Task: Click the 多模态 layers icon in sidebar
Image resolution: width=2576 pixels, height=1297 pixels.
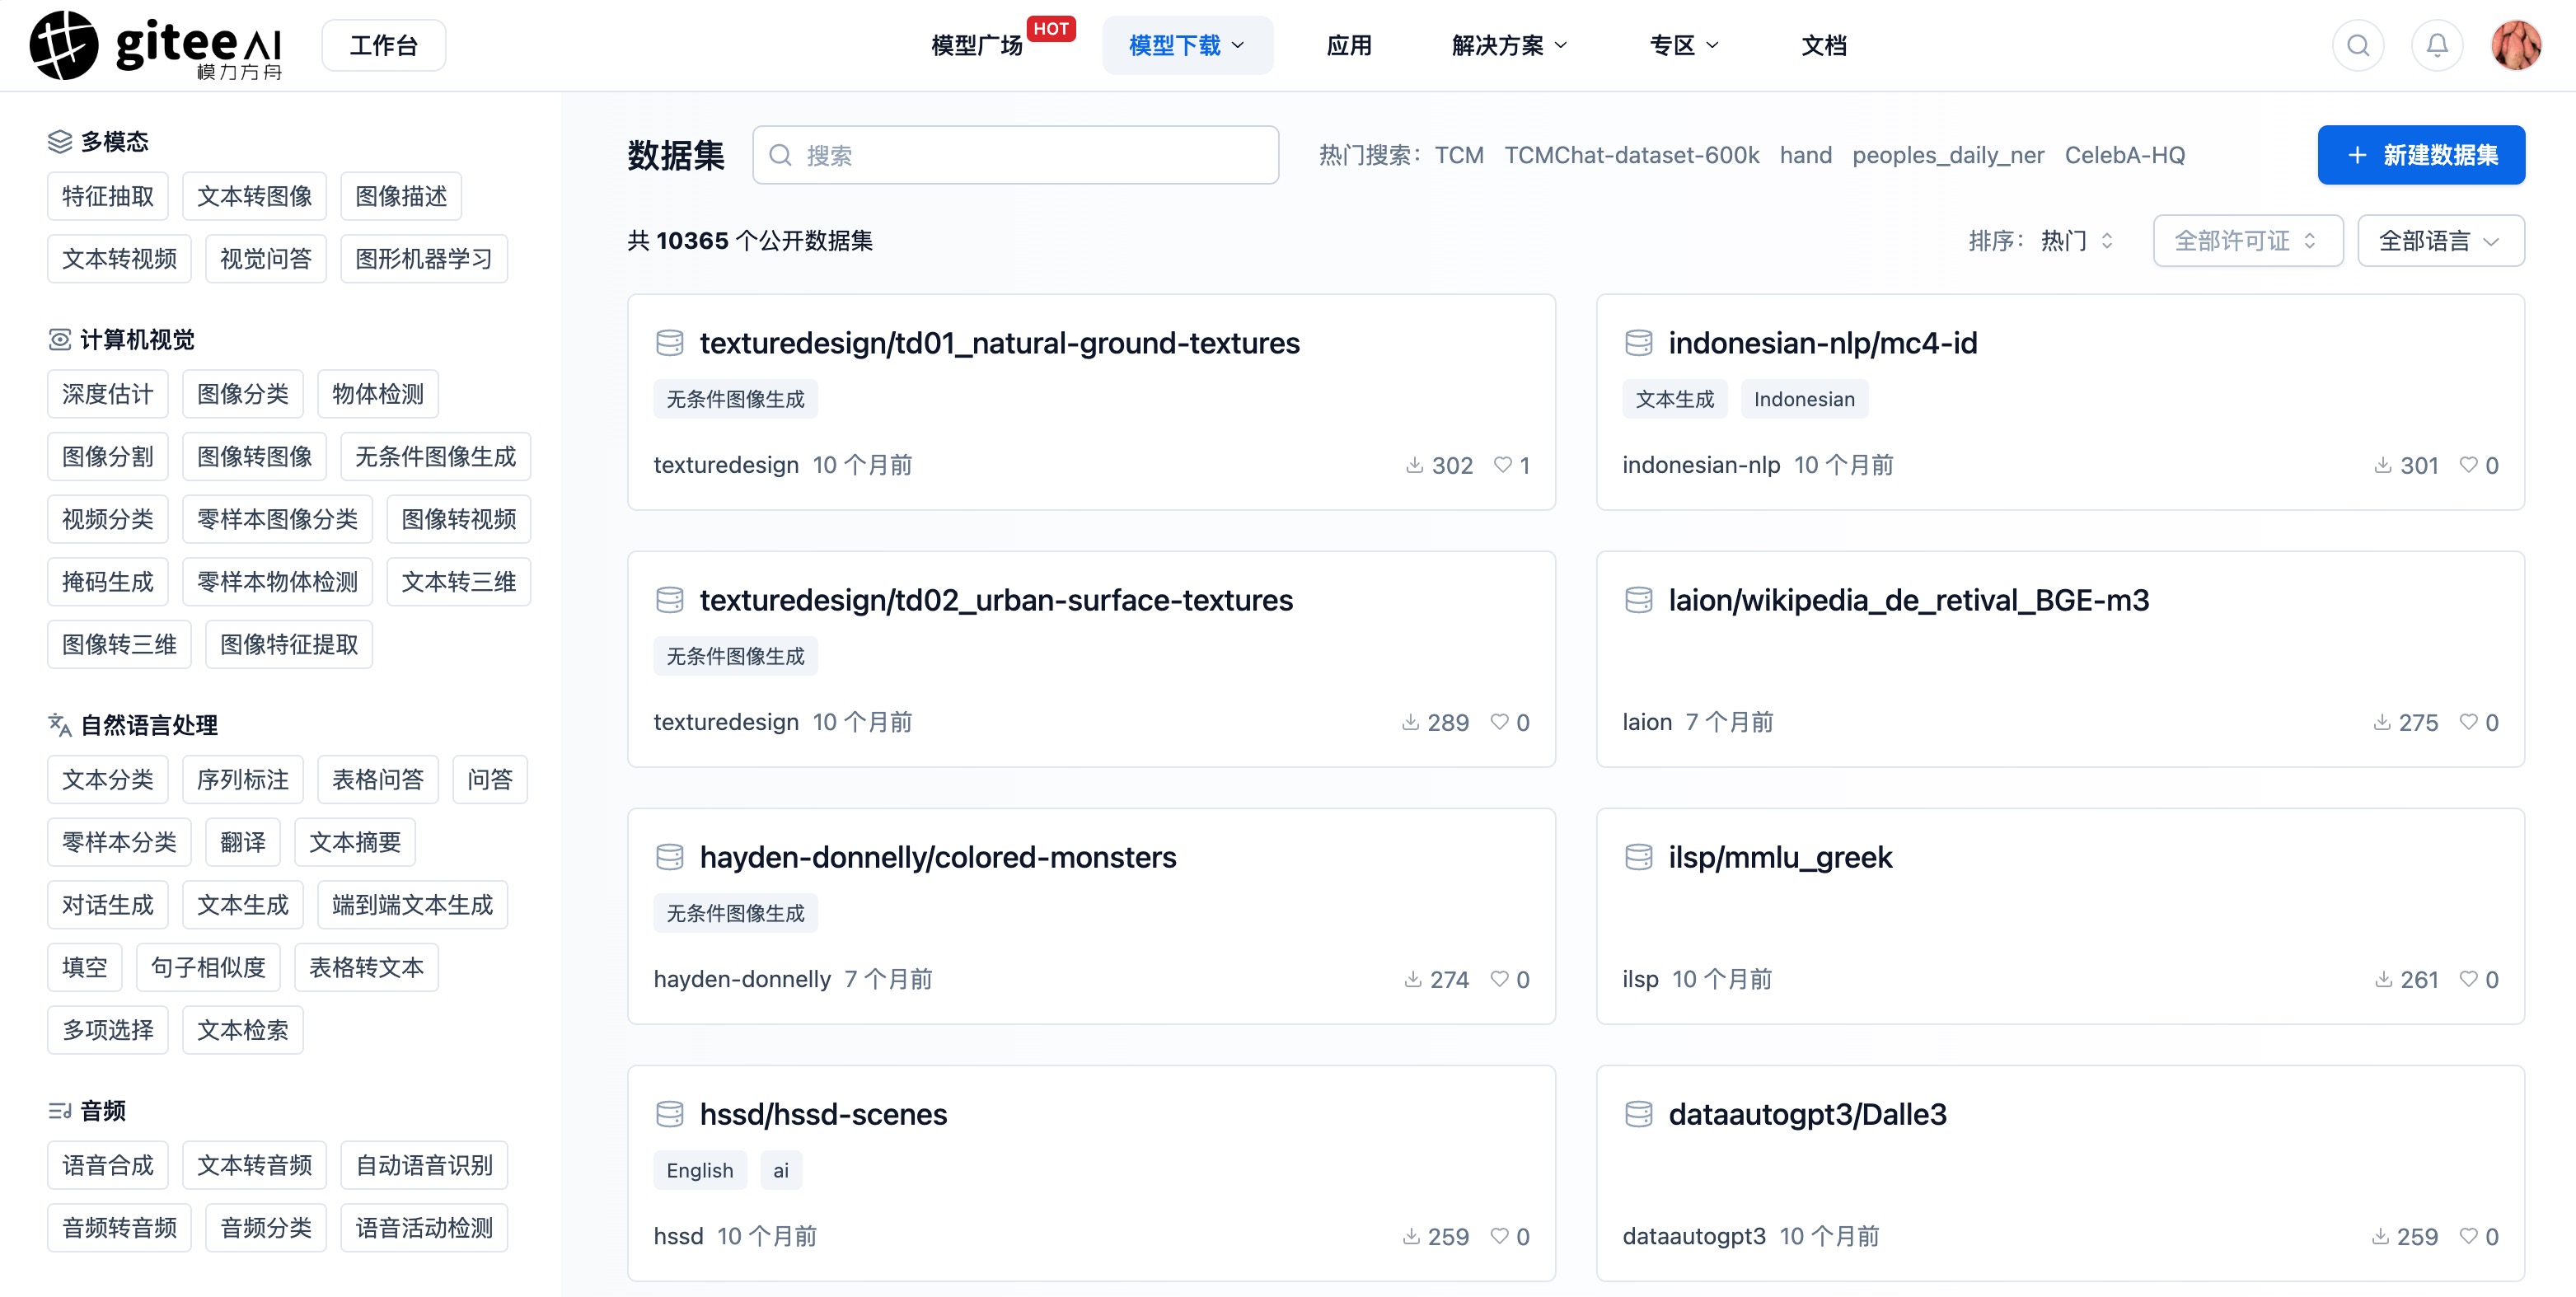Action: click(x=60, y=142)
